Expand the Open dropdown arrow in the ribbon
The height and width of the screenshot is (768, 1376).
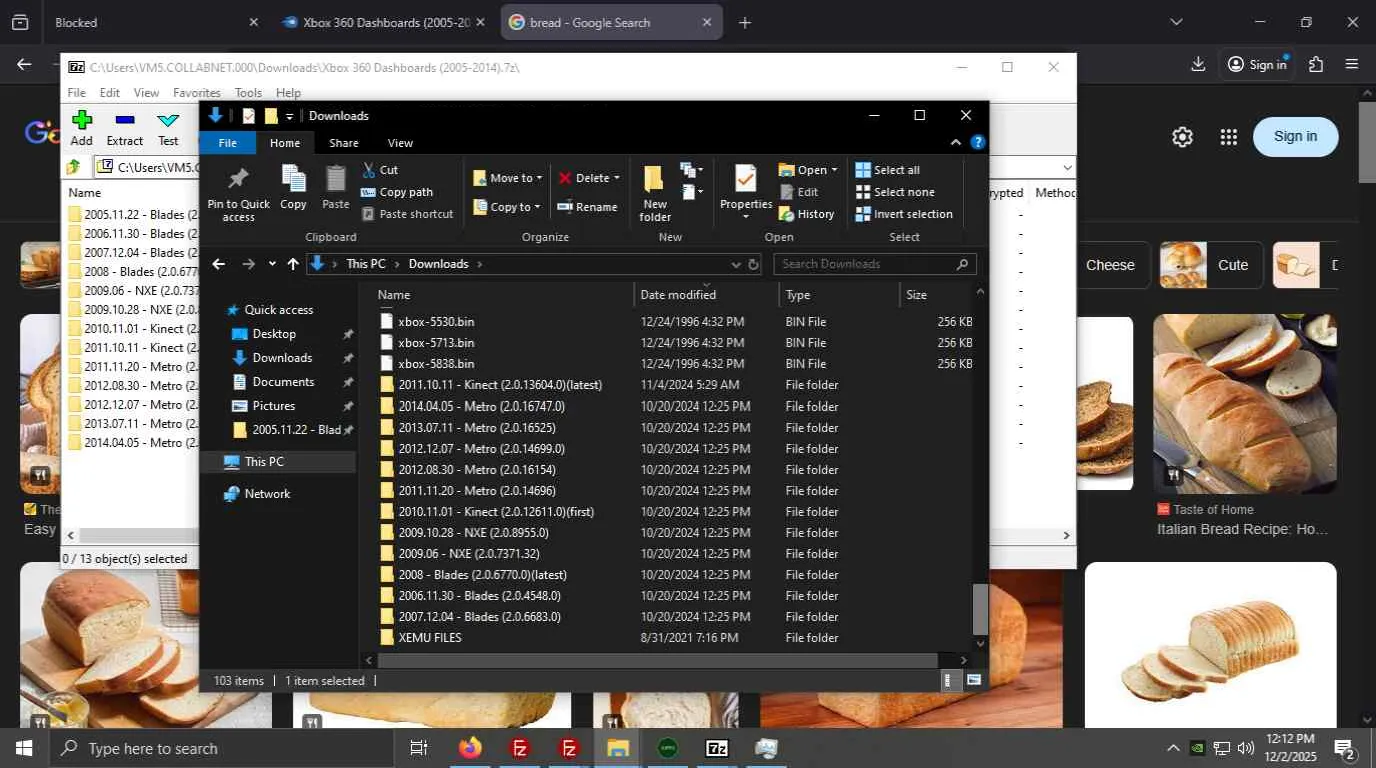834,170
